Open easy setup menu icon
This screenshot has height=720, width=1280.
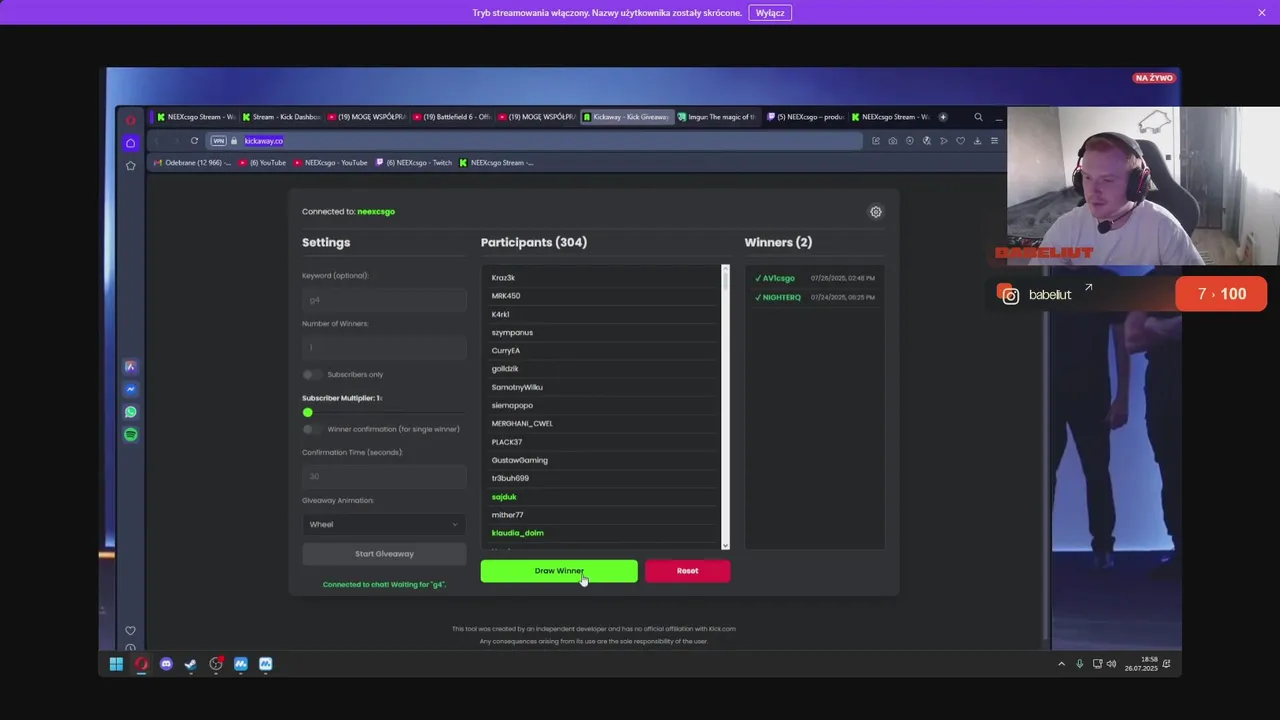(994, 141)
